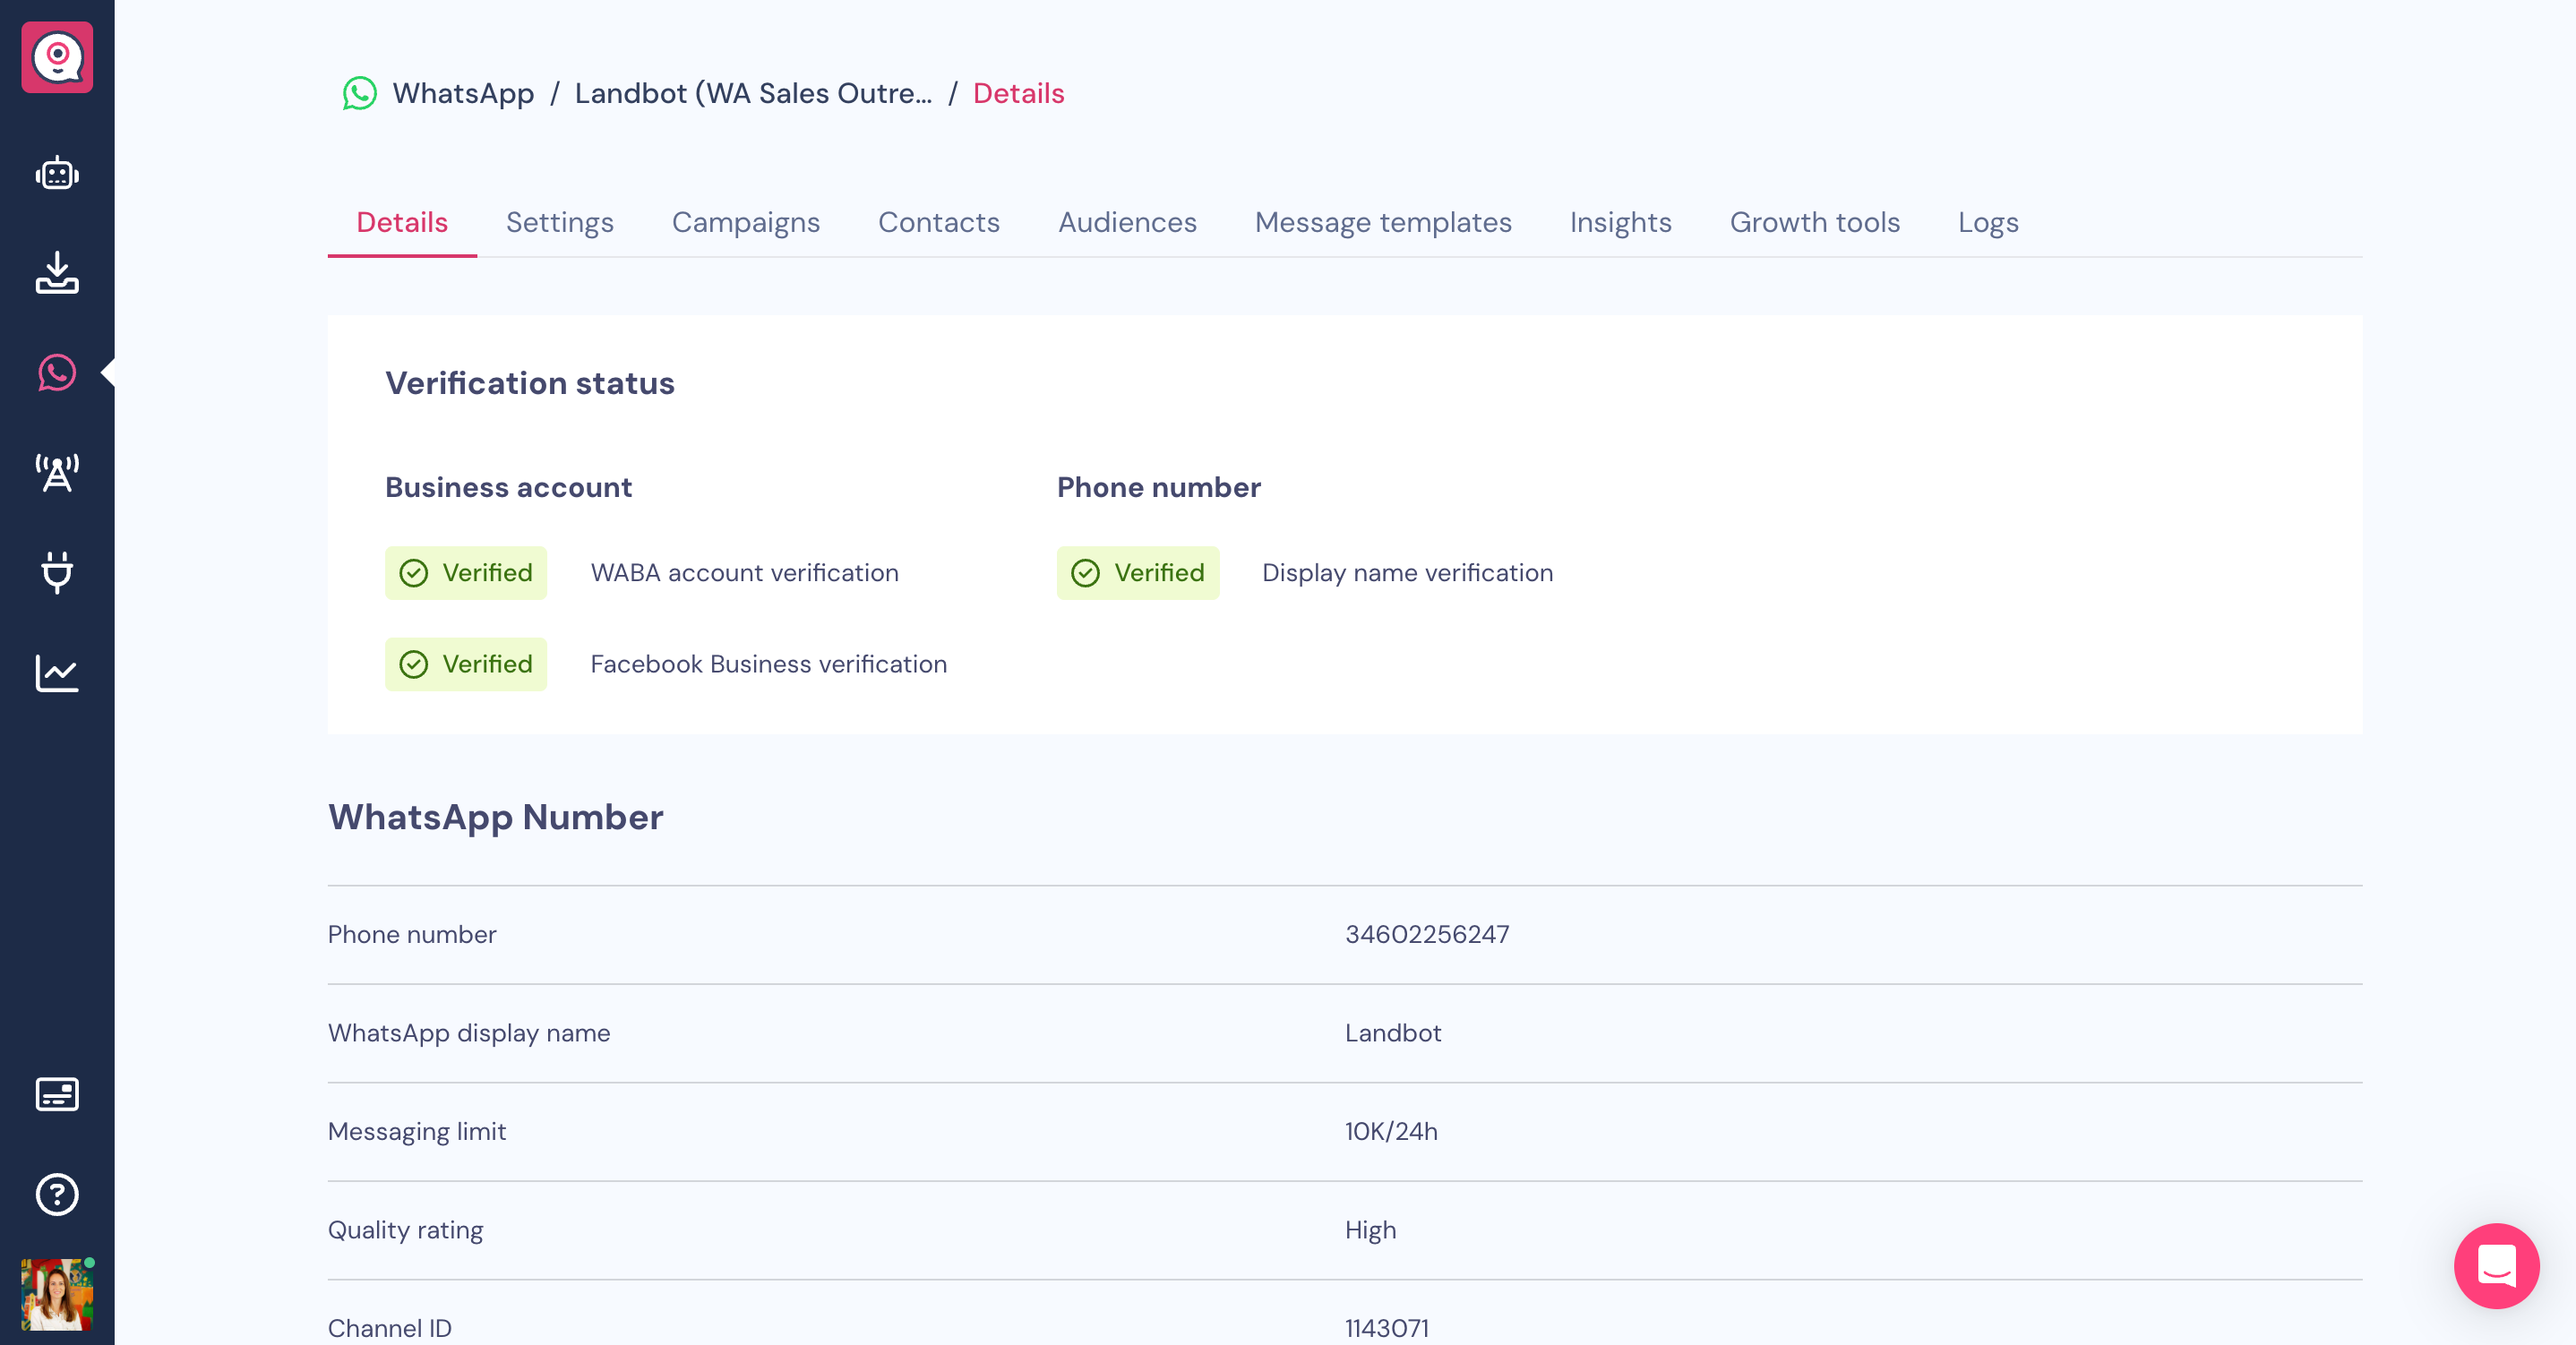Switch to the Campaigns tab
2576x1345 pixels.
click(745, 222)
